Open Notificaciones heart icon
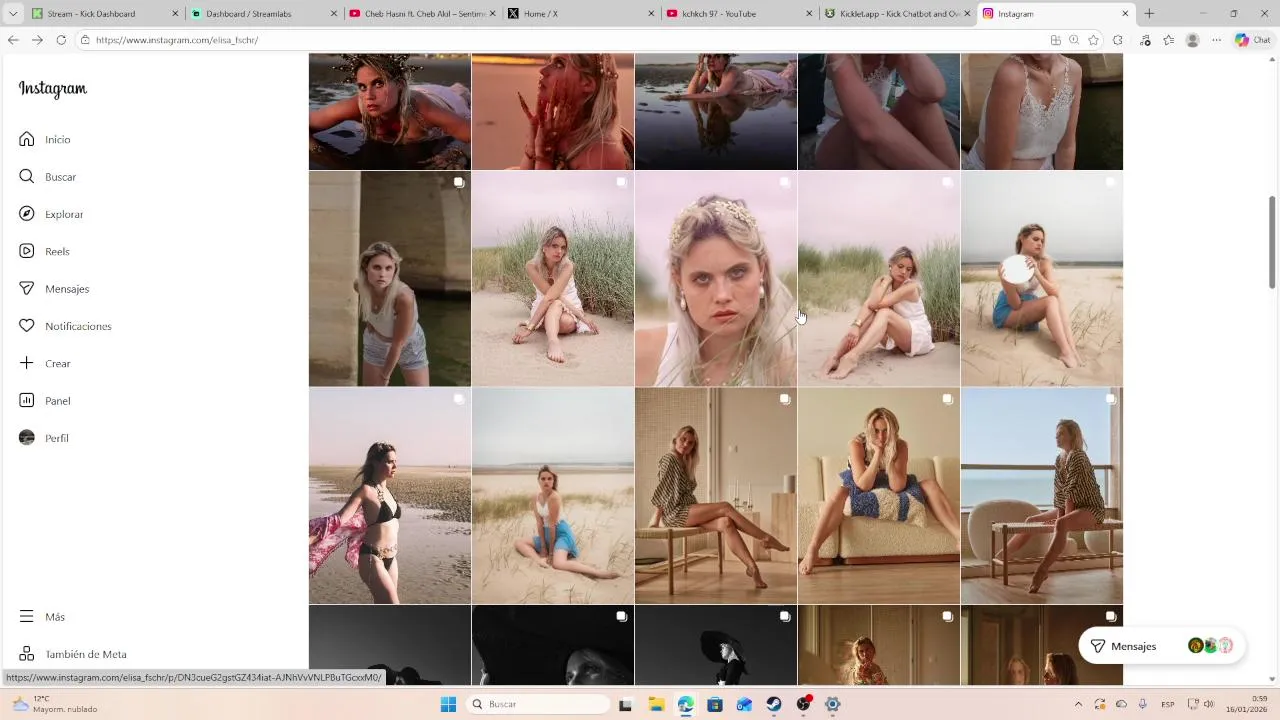The width and height of the screenshot is (1280, 720). (27, 326)
